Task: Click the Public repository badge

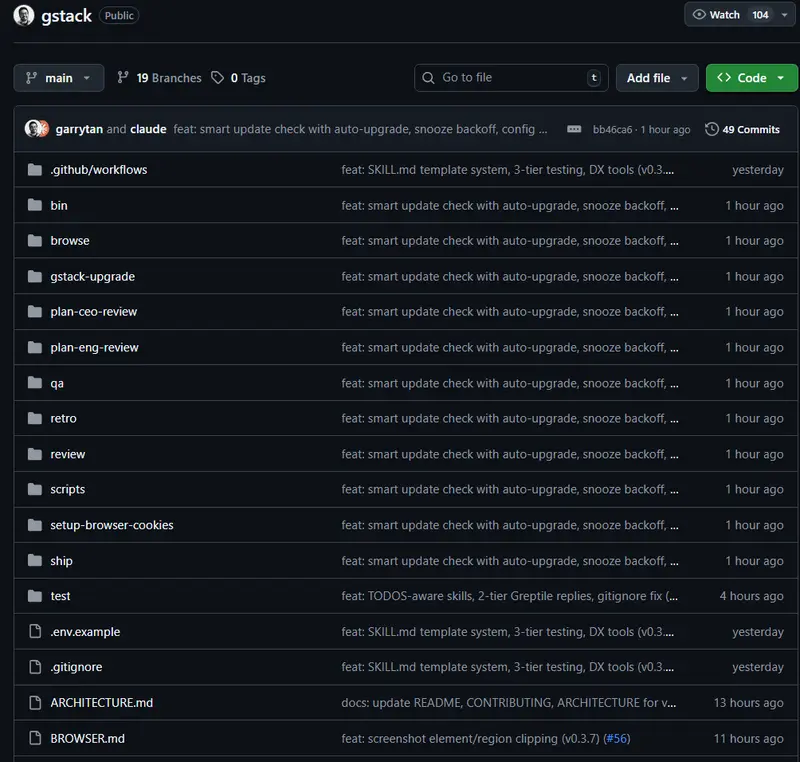Action: (119, 15)
